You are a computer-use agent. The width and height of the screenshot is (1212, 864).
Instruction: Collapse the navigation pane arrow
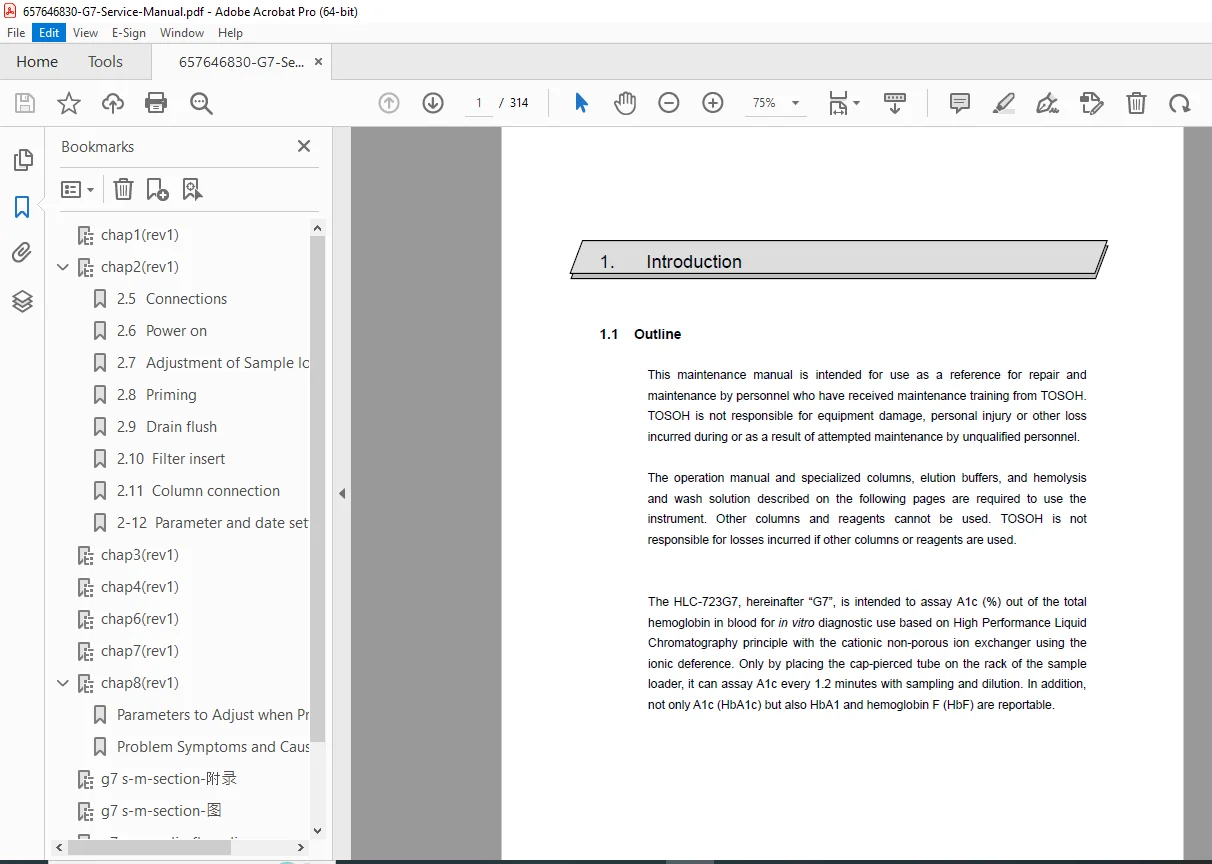(342, 493)
